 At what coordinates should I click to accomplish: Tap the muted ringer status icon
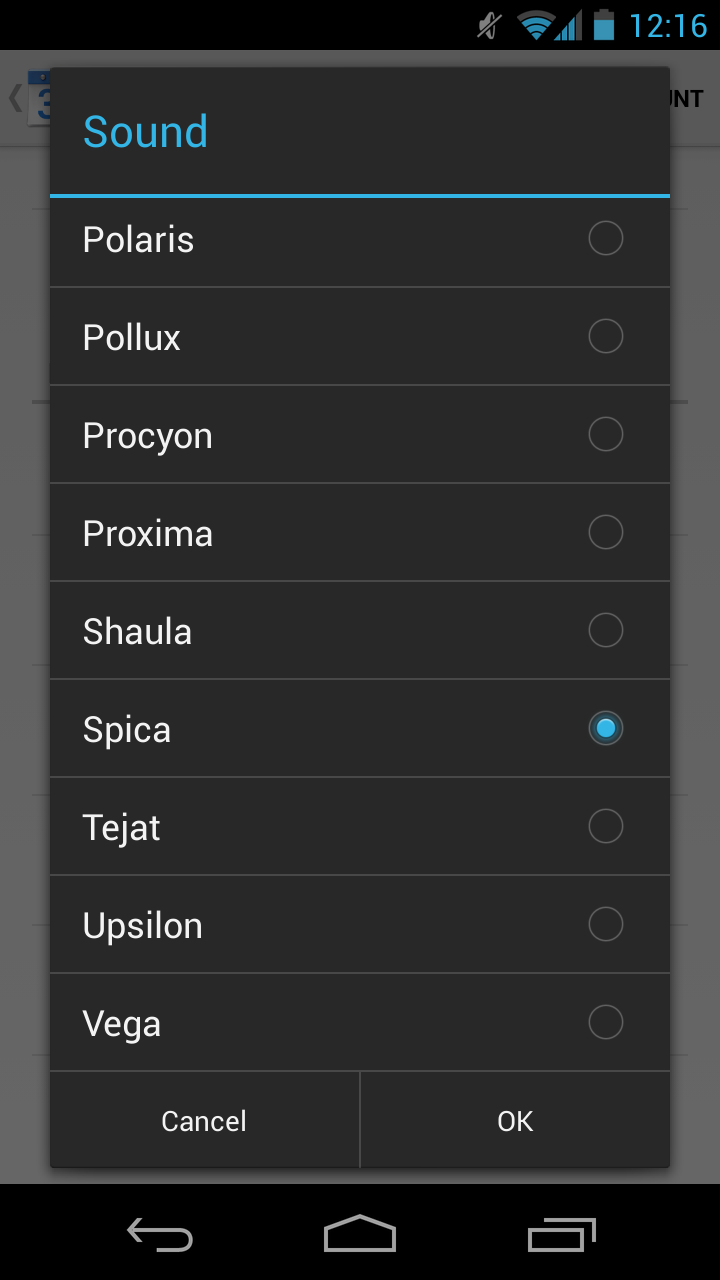487,25
